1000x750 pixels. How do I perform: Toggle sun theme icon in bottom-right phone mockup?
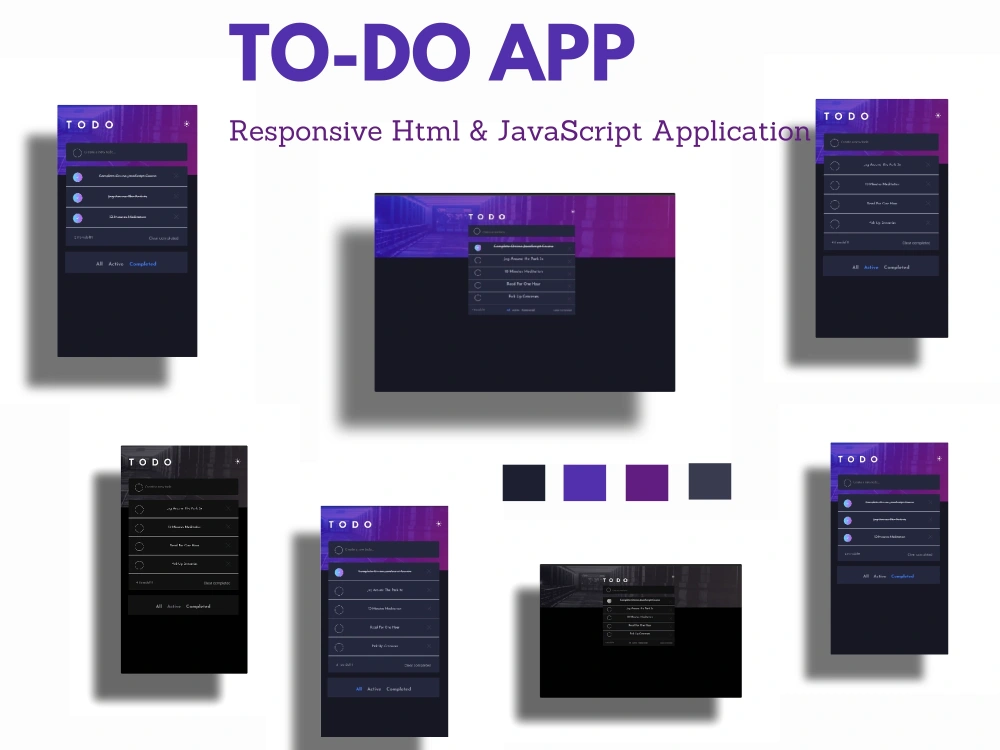point(939,458)
